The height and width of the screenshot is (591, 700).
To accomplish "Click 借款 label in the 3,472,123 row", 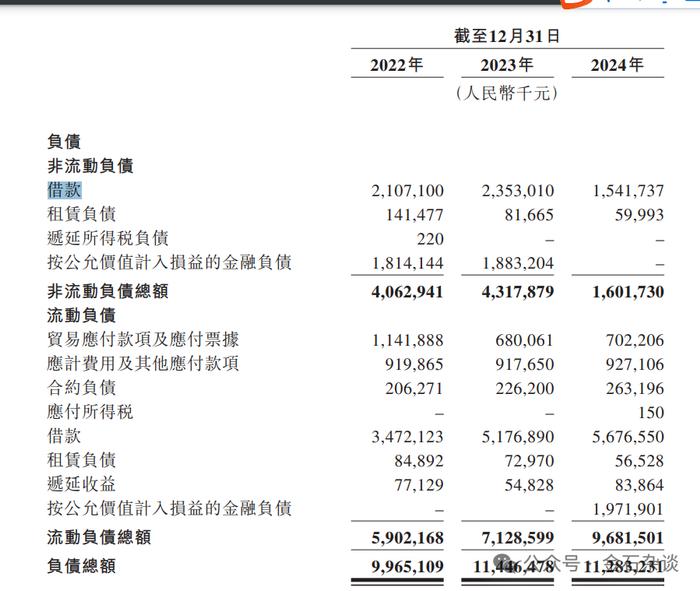I will 64,436.
